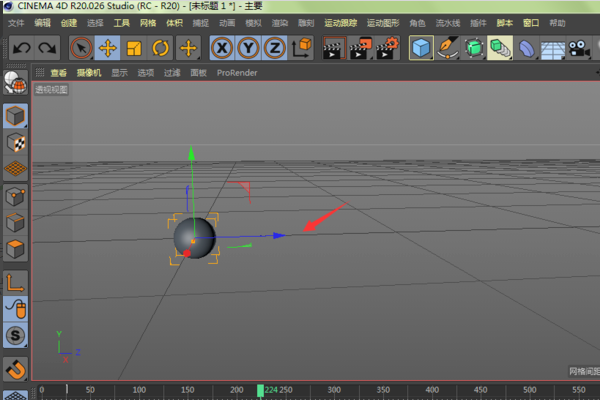Click the green timeline playhead at frame 224
The height and width of the screenshot is (400, 600).
261,390
